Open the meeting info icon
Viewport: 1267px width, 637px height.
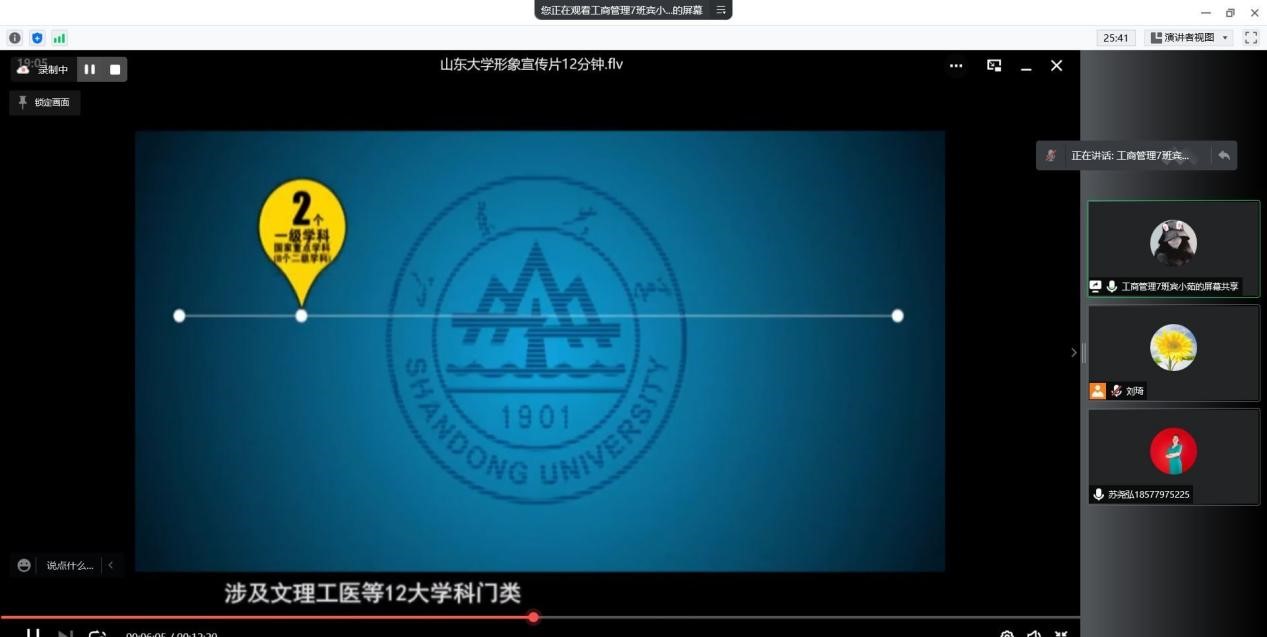[15, 38]
